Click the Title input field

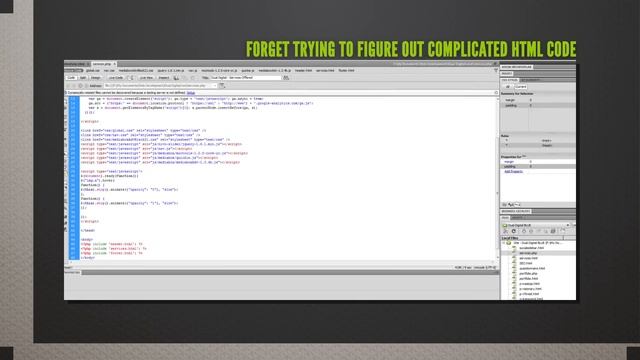[x=246, y=78]
